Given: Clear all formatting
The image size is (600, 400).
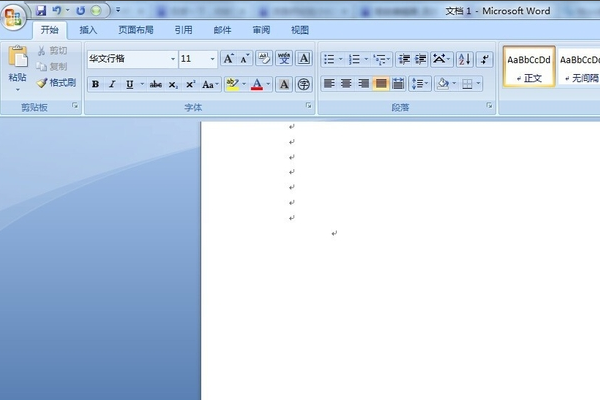Looking at the screenshot, I should pyautogui.click(x=264, y=59).
